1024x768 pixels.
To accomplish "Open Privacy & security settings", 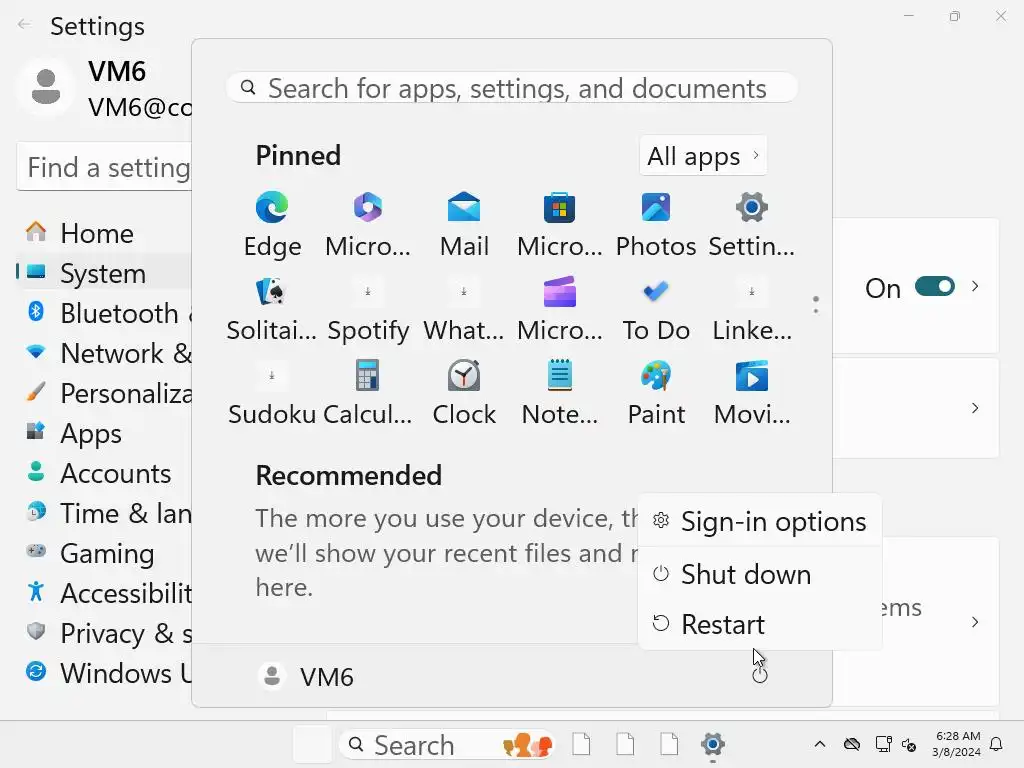I will coord(104,633).
